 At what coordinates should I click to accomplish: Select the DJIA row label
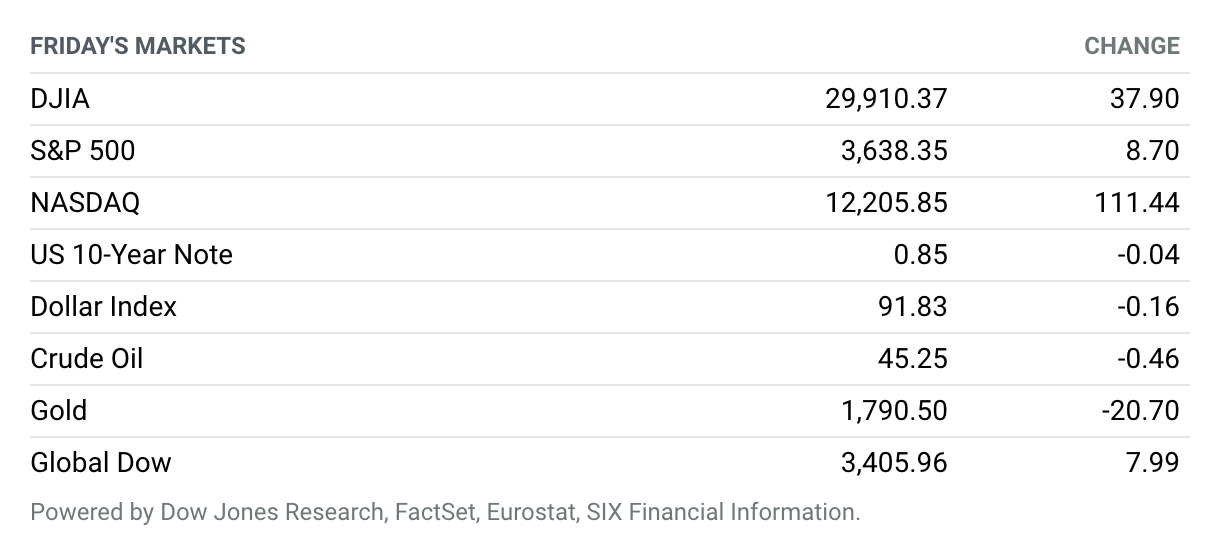(60, 99)
